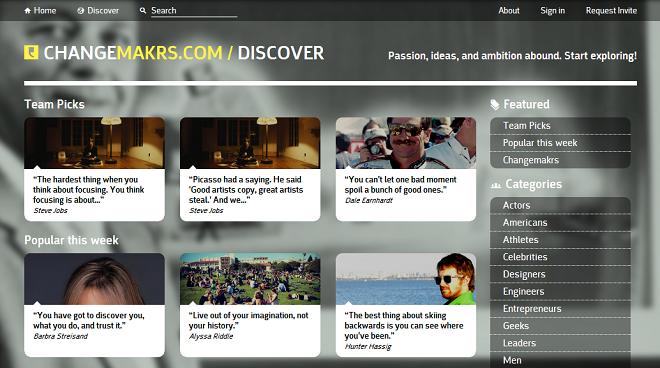Click the Discover globe icon
Screen dimensions: 660x368
pos(80,11)
